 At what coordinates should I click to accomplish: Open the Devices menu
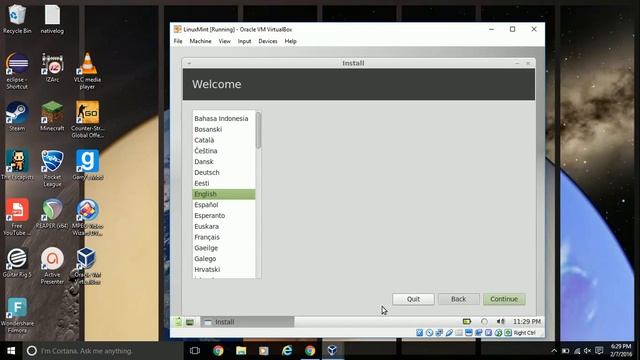(268, 41)
